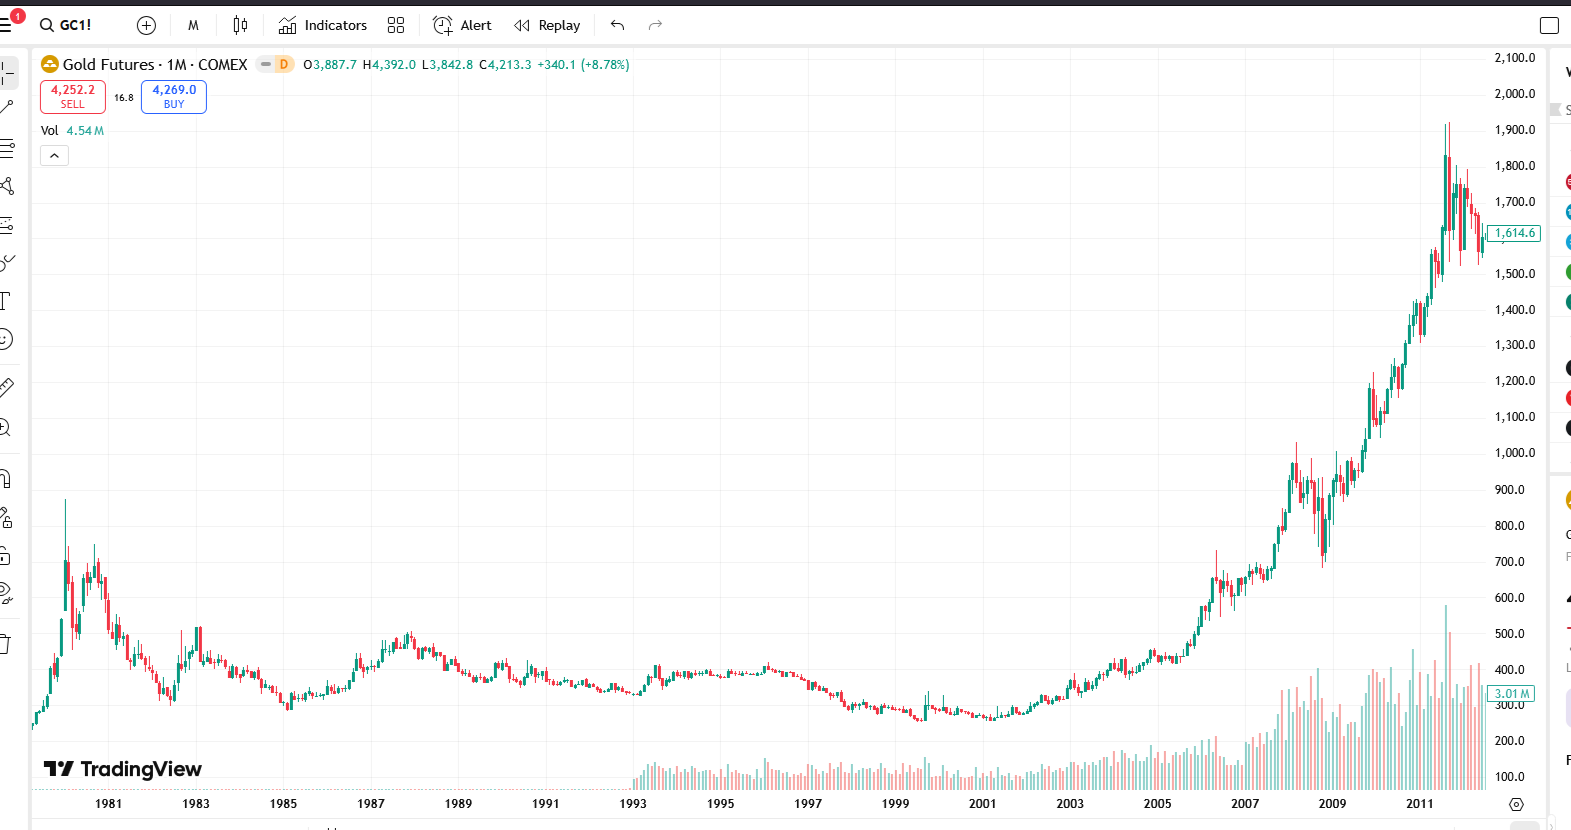Open the GC1! symbol search
The width and height of the screenshot is (1571, 830).
click(66, 25)
